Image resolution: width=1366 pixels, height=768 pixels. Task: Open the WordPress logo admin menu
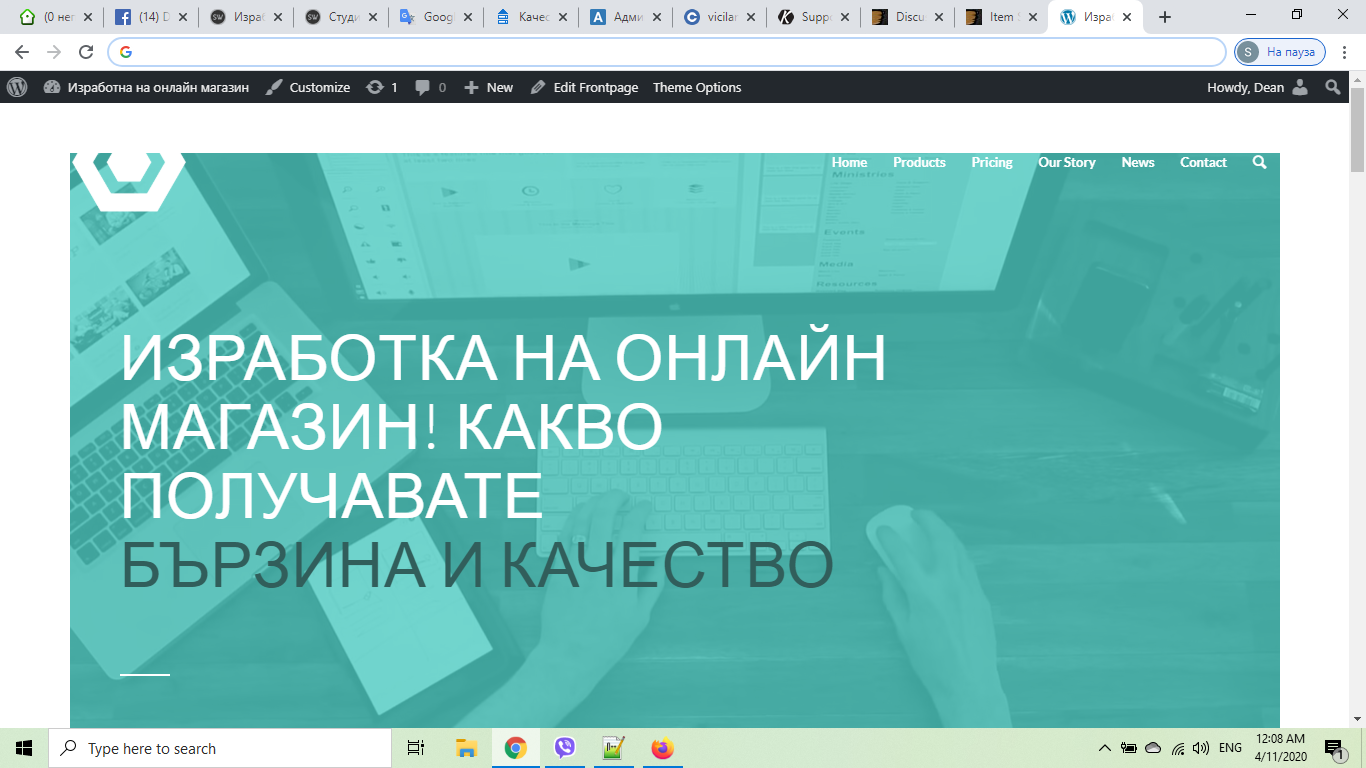click(x=17, y=87)
